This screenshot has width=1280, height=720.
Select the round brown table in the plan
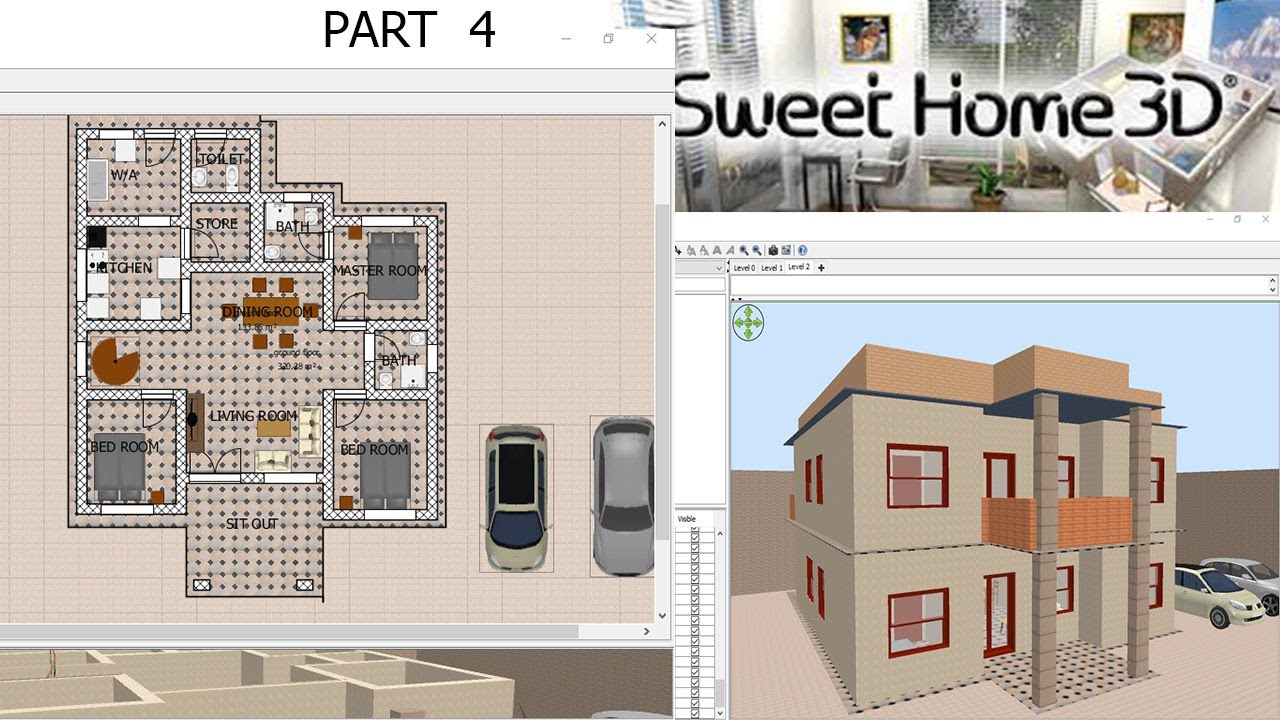point(116,361)
